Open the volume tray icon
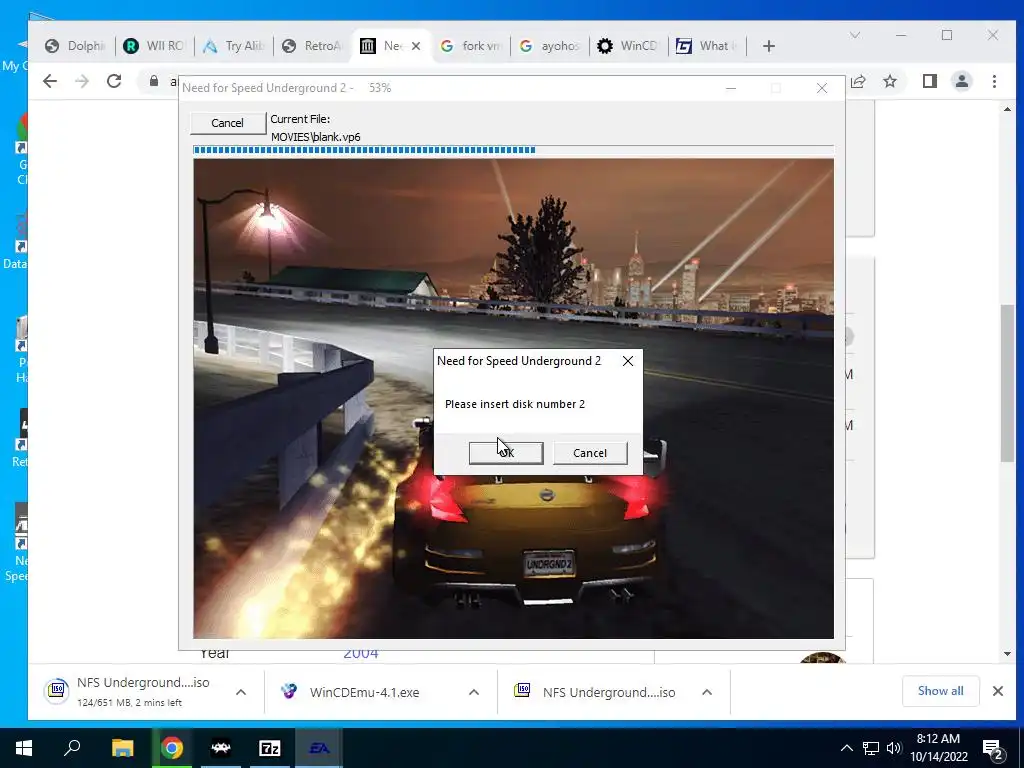This screenshot has height=768, width=1024. click(893, 748)
